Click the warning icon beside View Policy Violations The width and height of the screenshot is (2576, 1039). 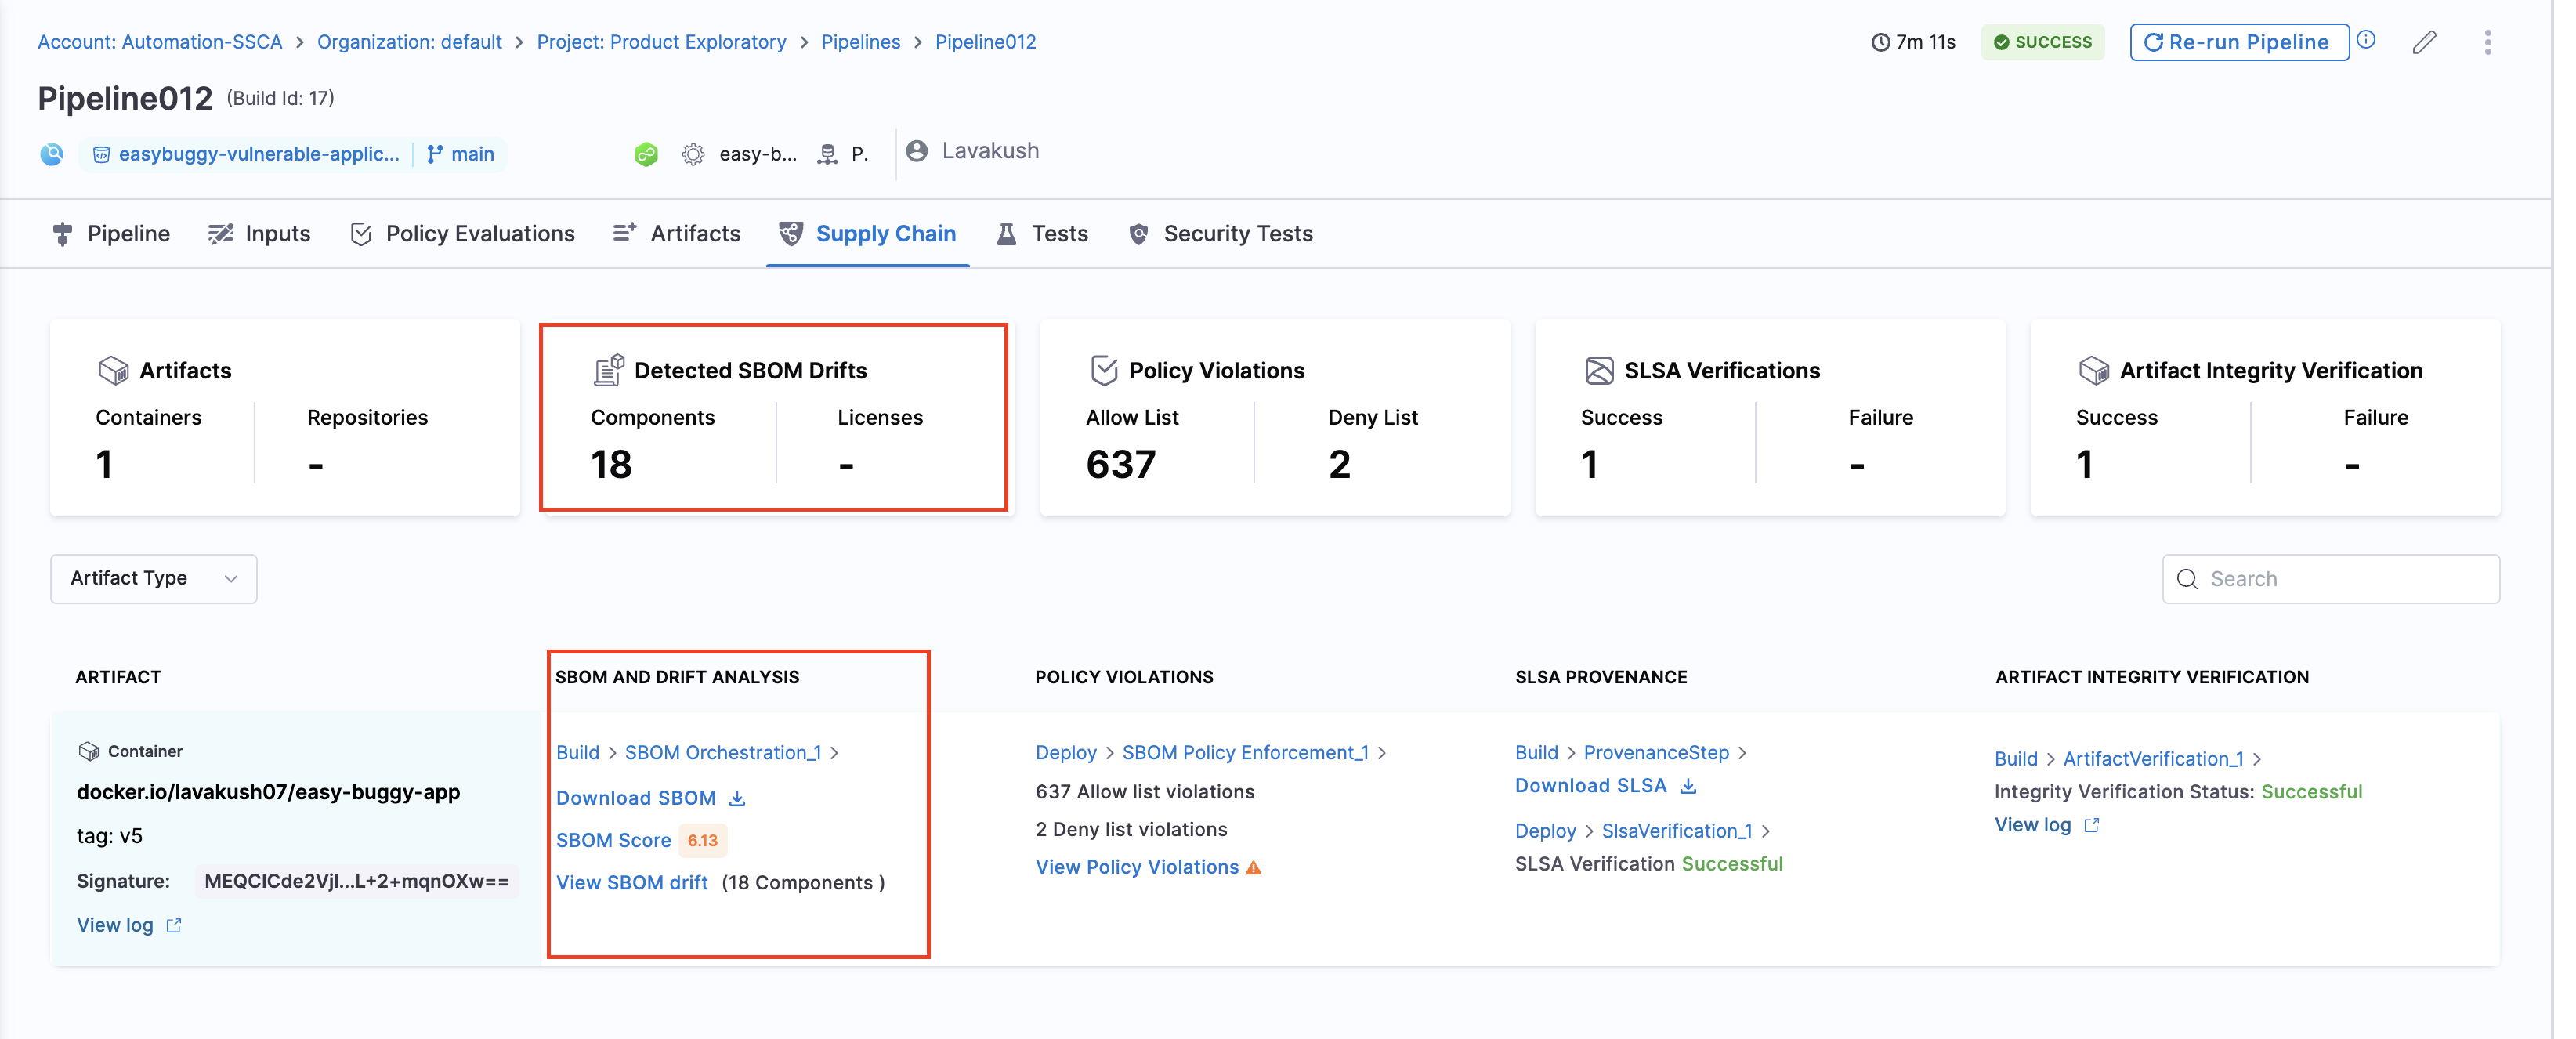click(1254, 868)
